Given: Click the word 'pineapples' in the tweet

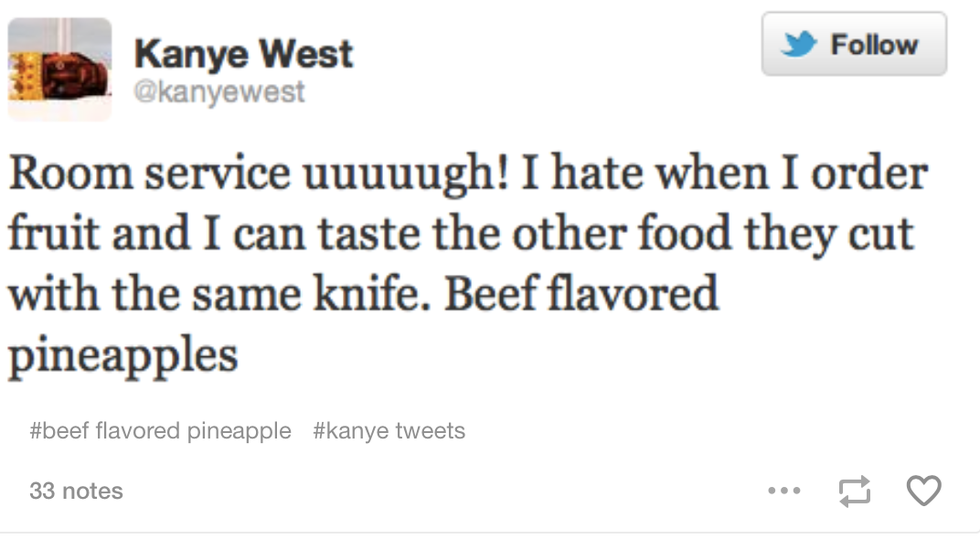Looking at the screenshot, I should [x=123, y=356].
